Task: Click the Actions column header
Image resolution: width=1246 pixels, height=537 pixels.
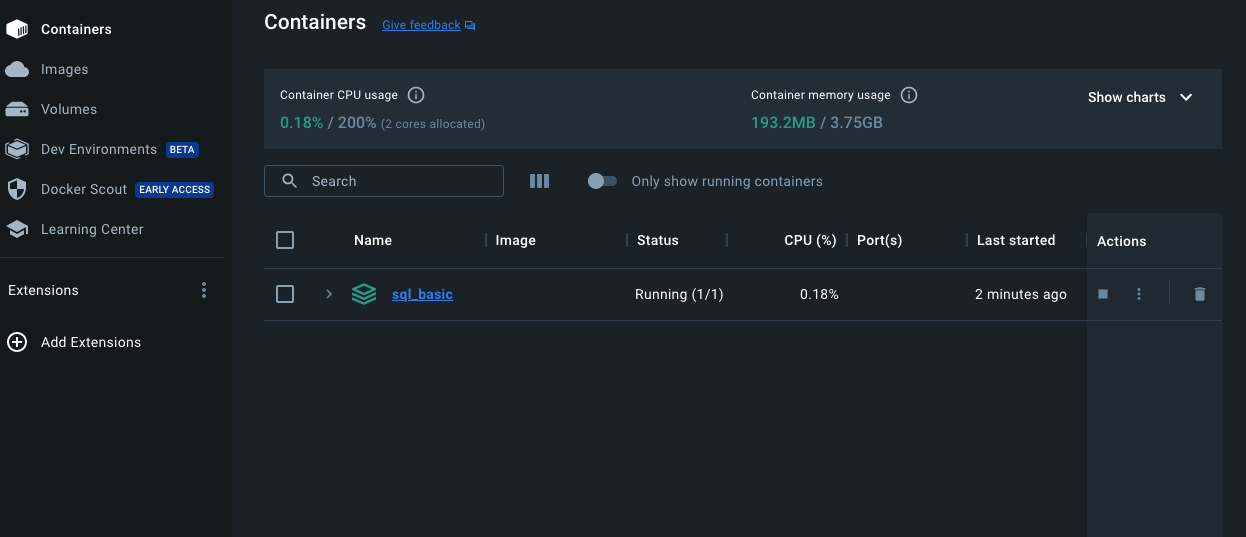Action: pyautogui.click(x=1121, y=241)
